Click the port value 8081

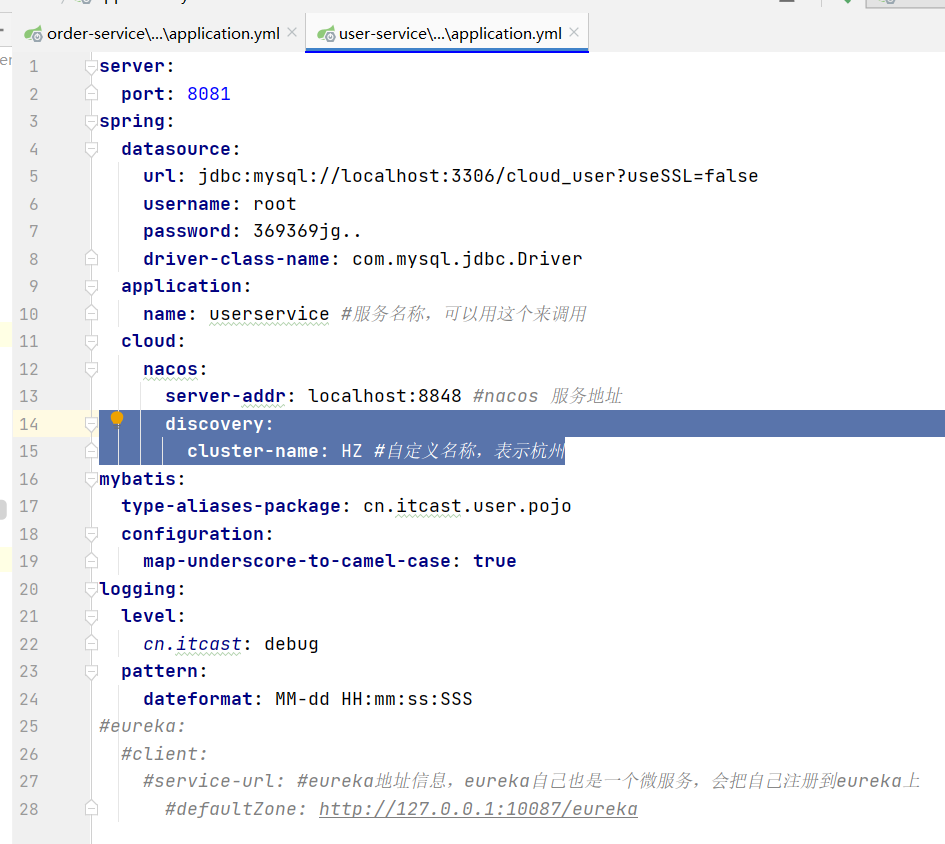tap(209, 94)
